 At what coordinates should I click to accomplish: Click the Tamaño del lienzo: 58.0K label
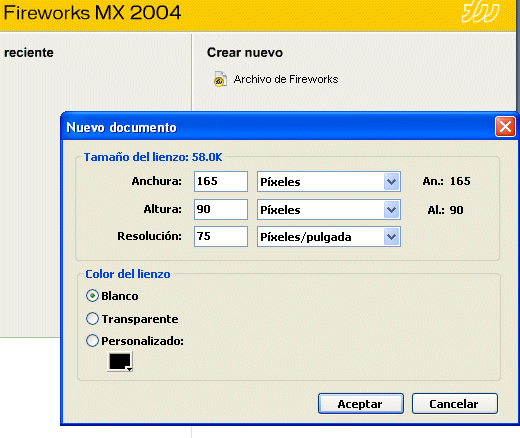click(153, 157)
